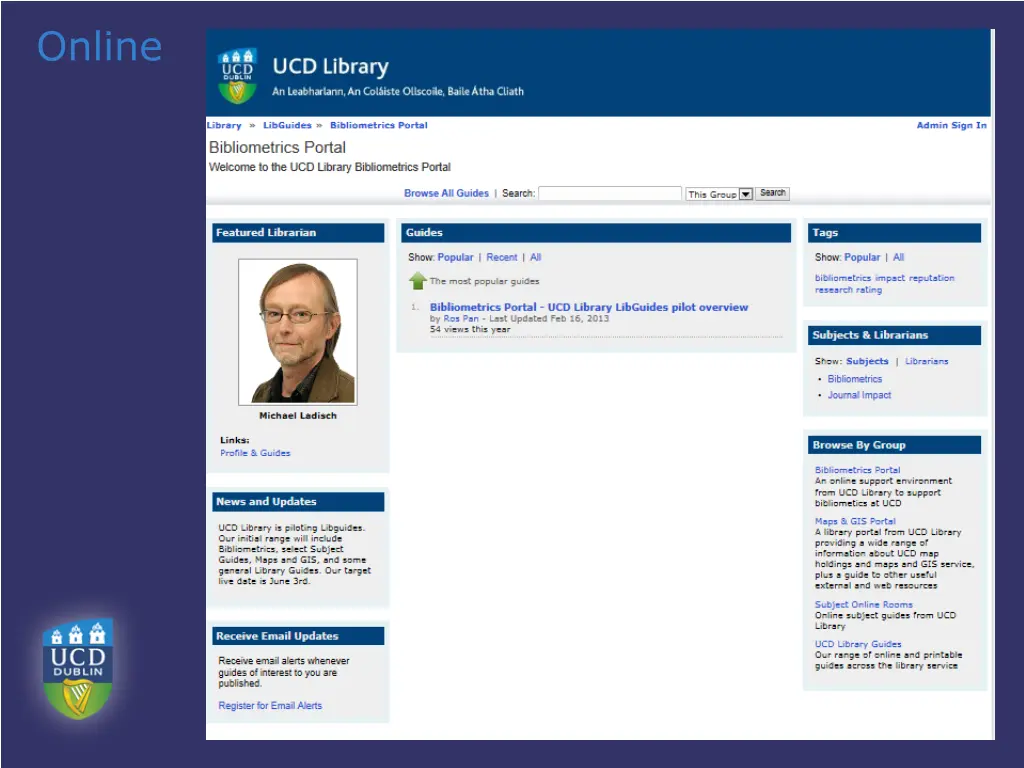Switch to Librarians view

(x=926, y=361)
